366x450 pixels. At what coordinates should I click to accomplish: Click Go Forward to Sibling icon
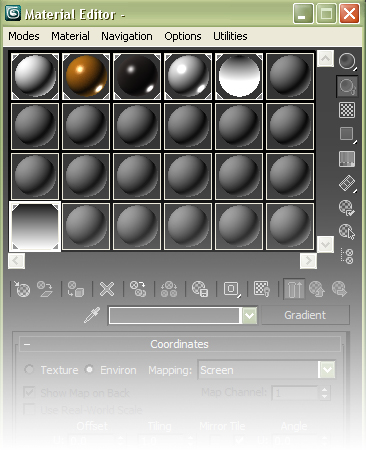340,289
